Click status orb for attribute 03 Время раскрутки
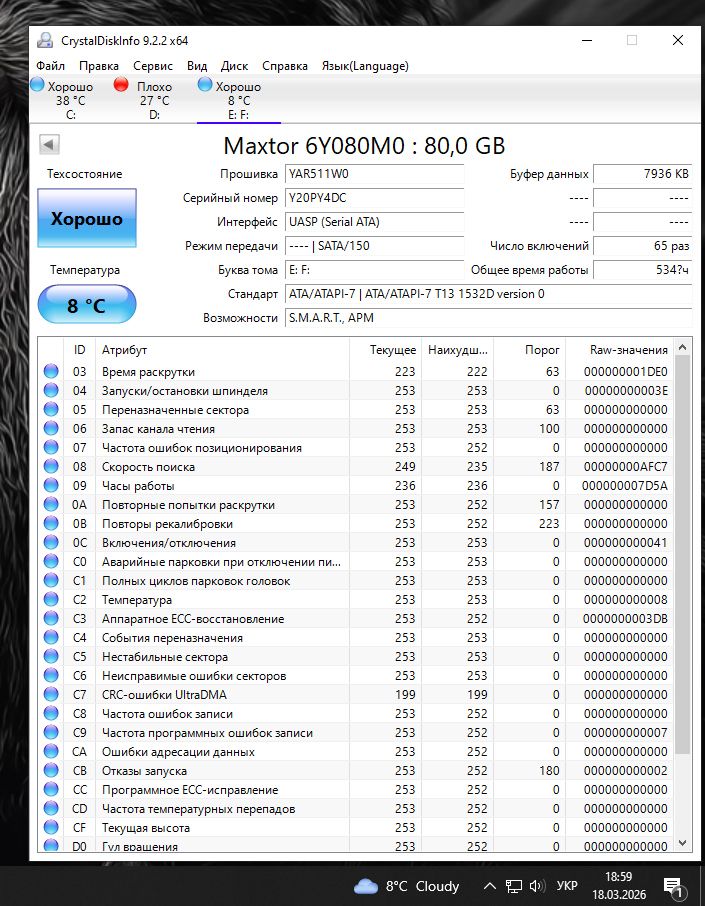705x906 pixels. coord(51,372)
